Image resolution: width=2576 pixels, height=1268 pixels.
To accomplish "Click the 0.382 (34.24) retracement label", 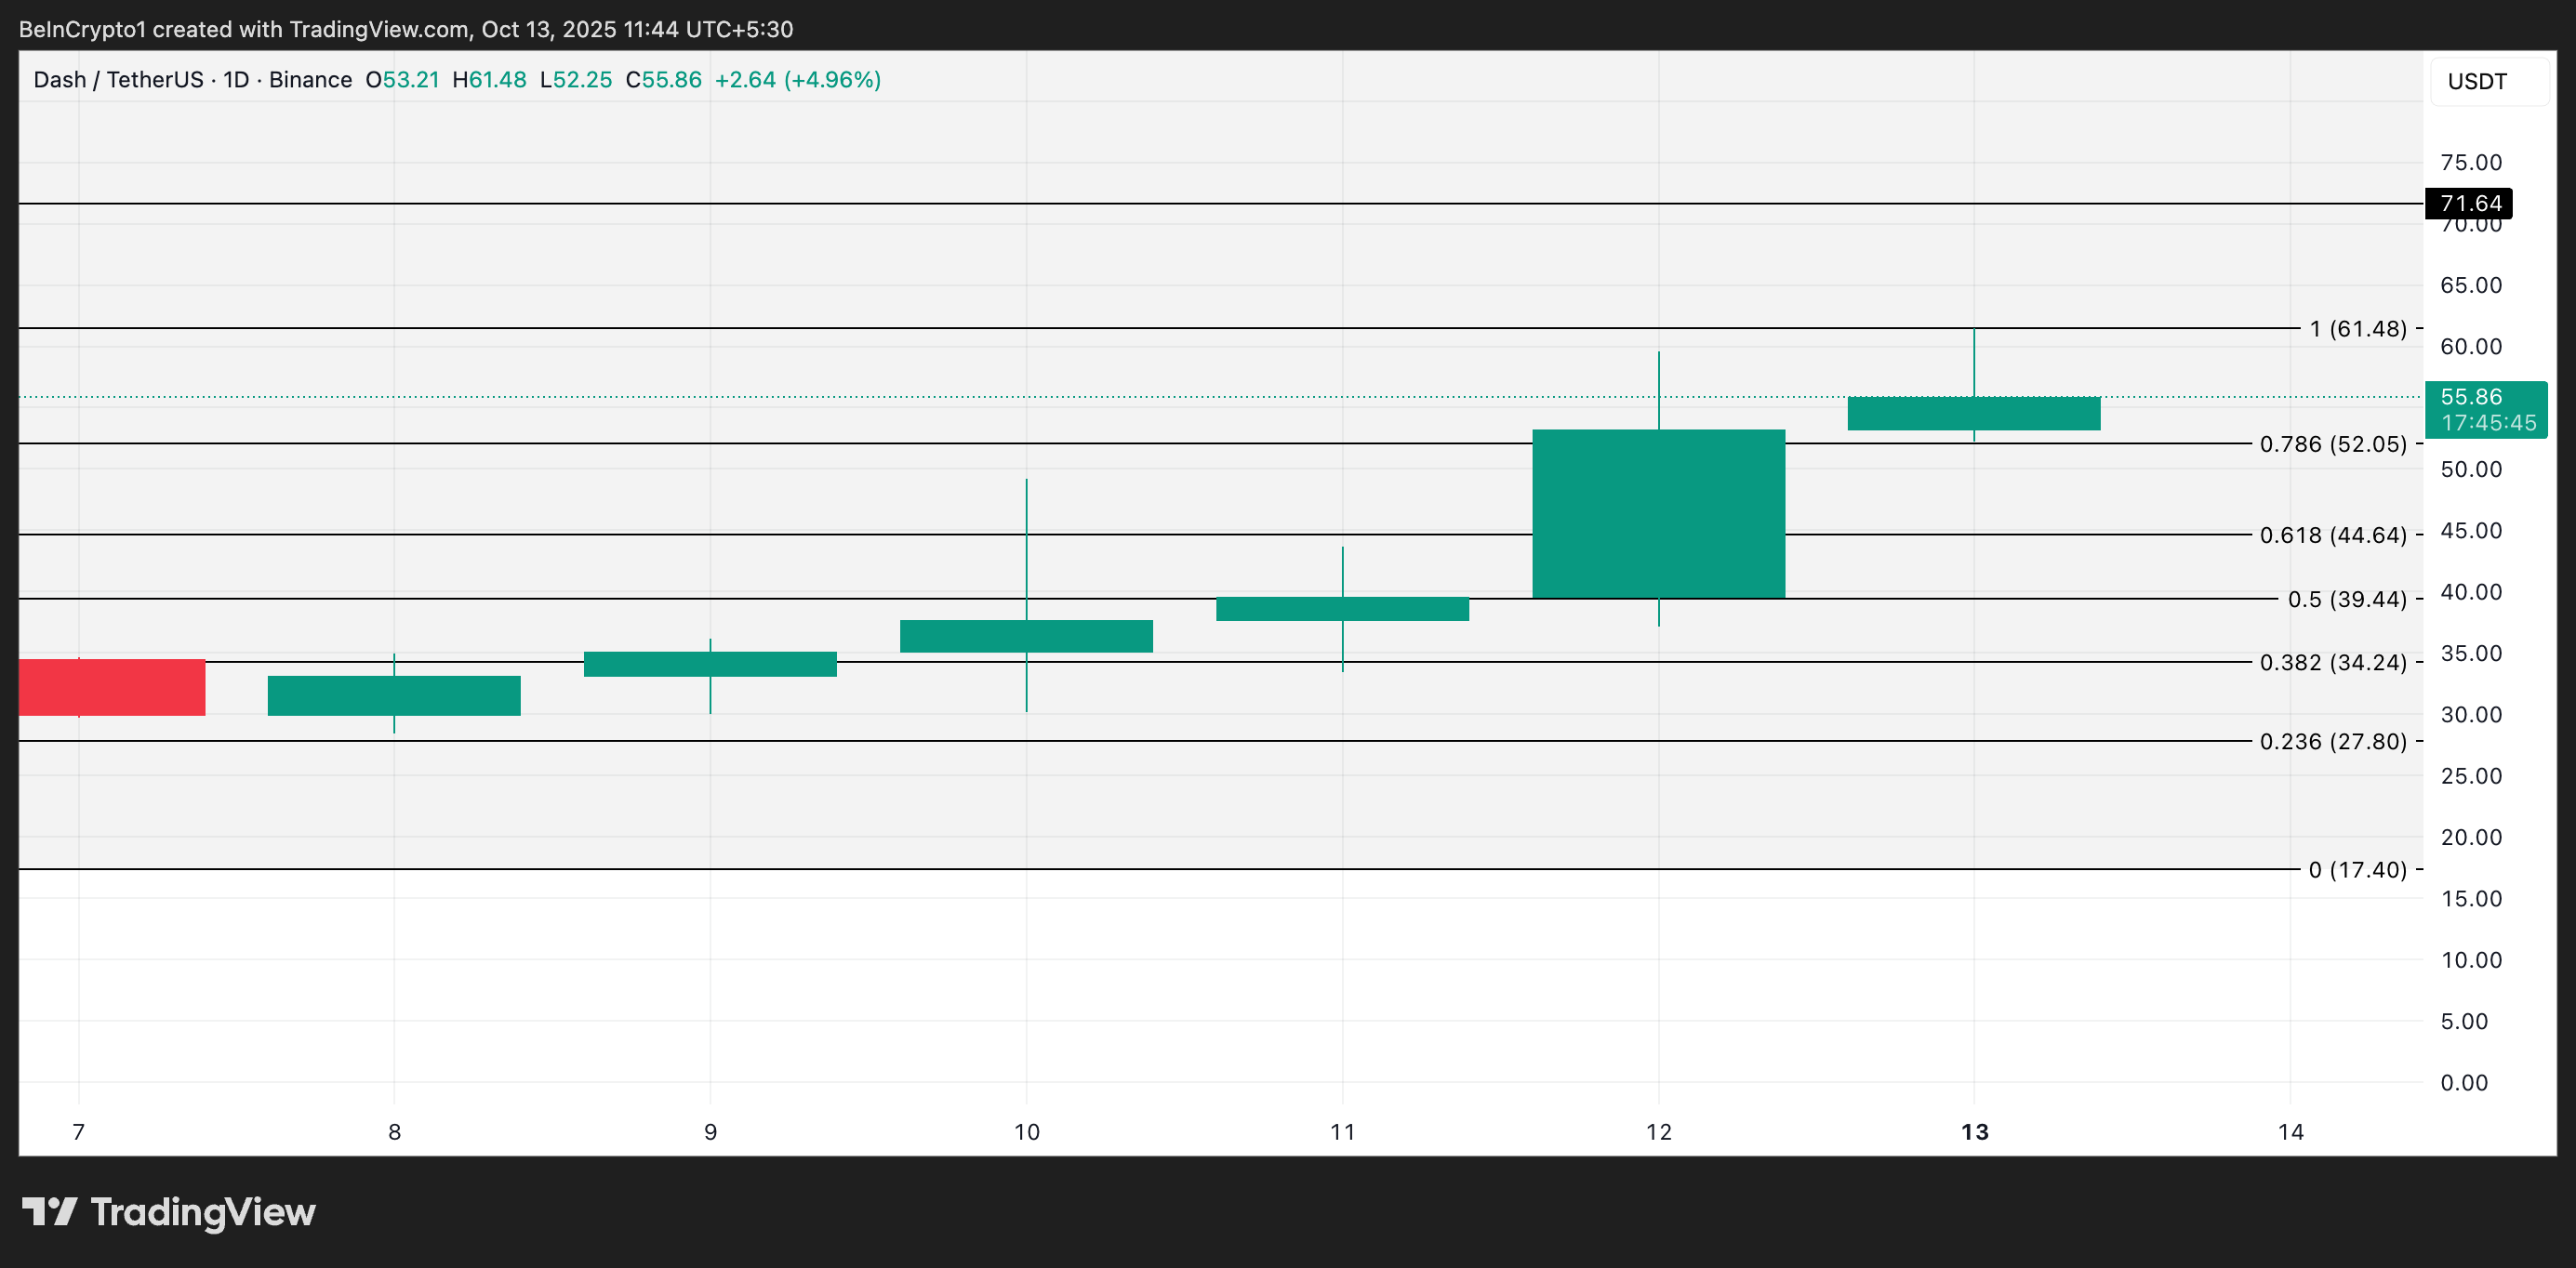I will point(2332,662).
